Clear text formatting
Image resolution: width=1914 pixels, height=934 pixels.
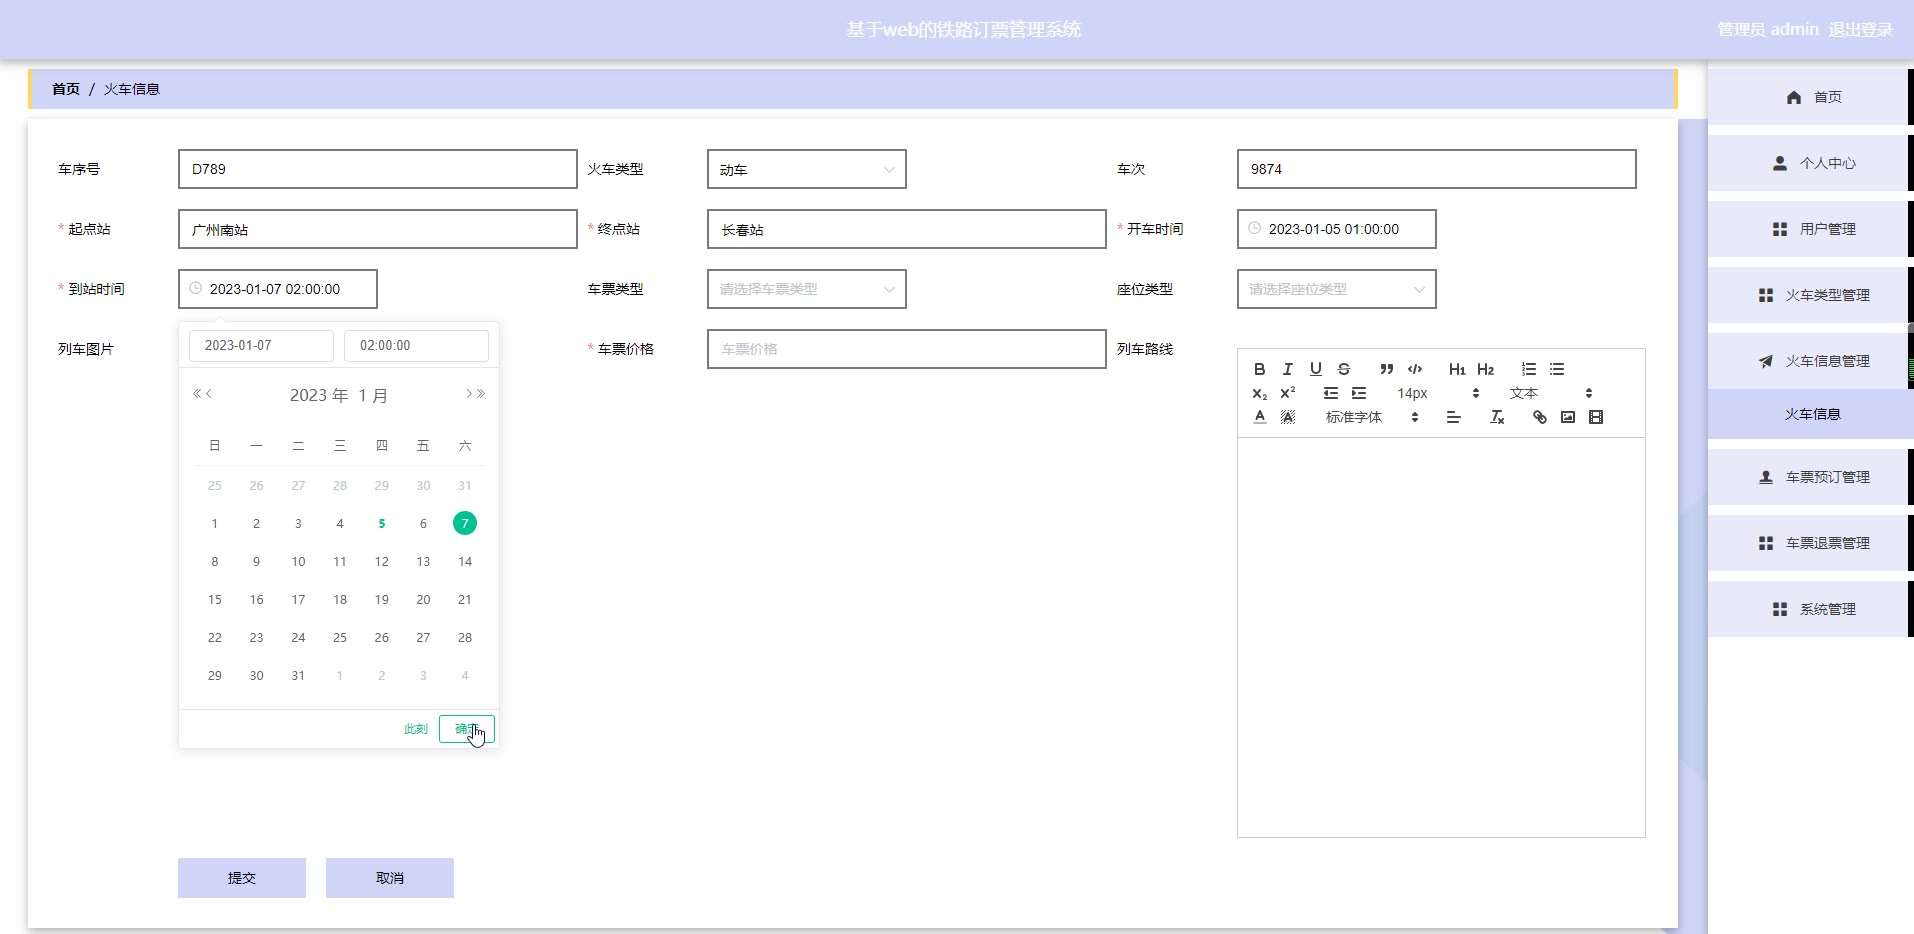pos(1497,417)
